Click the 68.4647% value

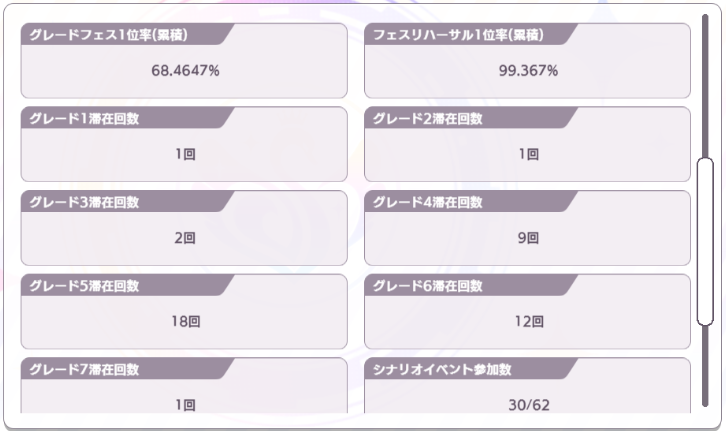(x=185, y=71)
